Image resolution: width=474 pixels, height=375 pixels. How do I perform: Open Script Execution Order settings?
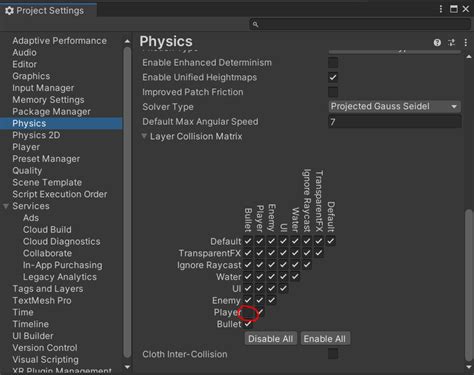60,194
